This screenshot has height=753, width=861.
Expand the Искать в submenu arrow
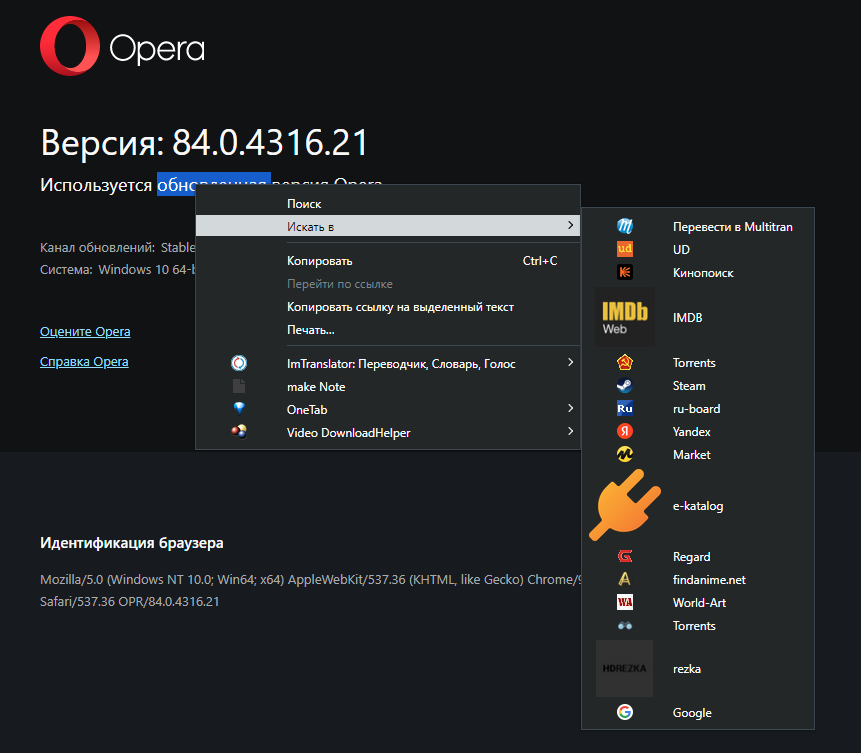[x=571, y=225]
